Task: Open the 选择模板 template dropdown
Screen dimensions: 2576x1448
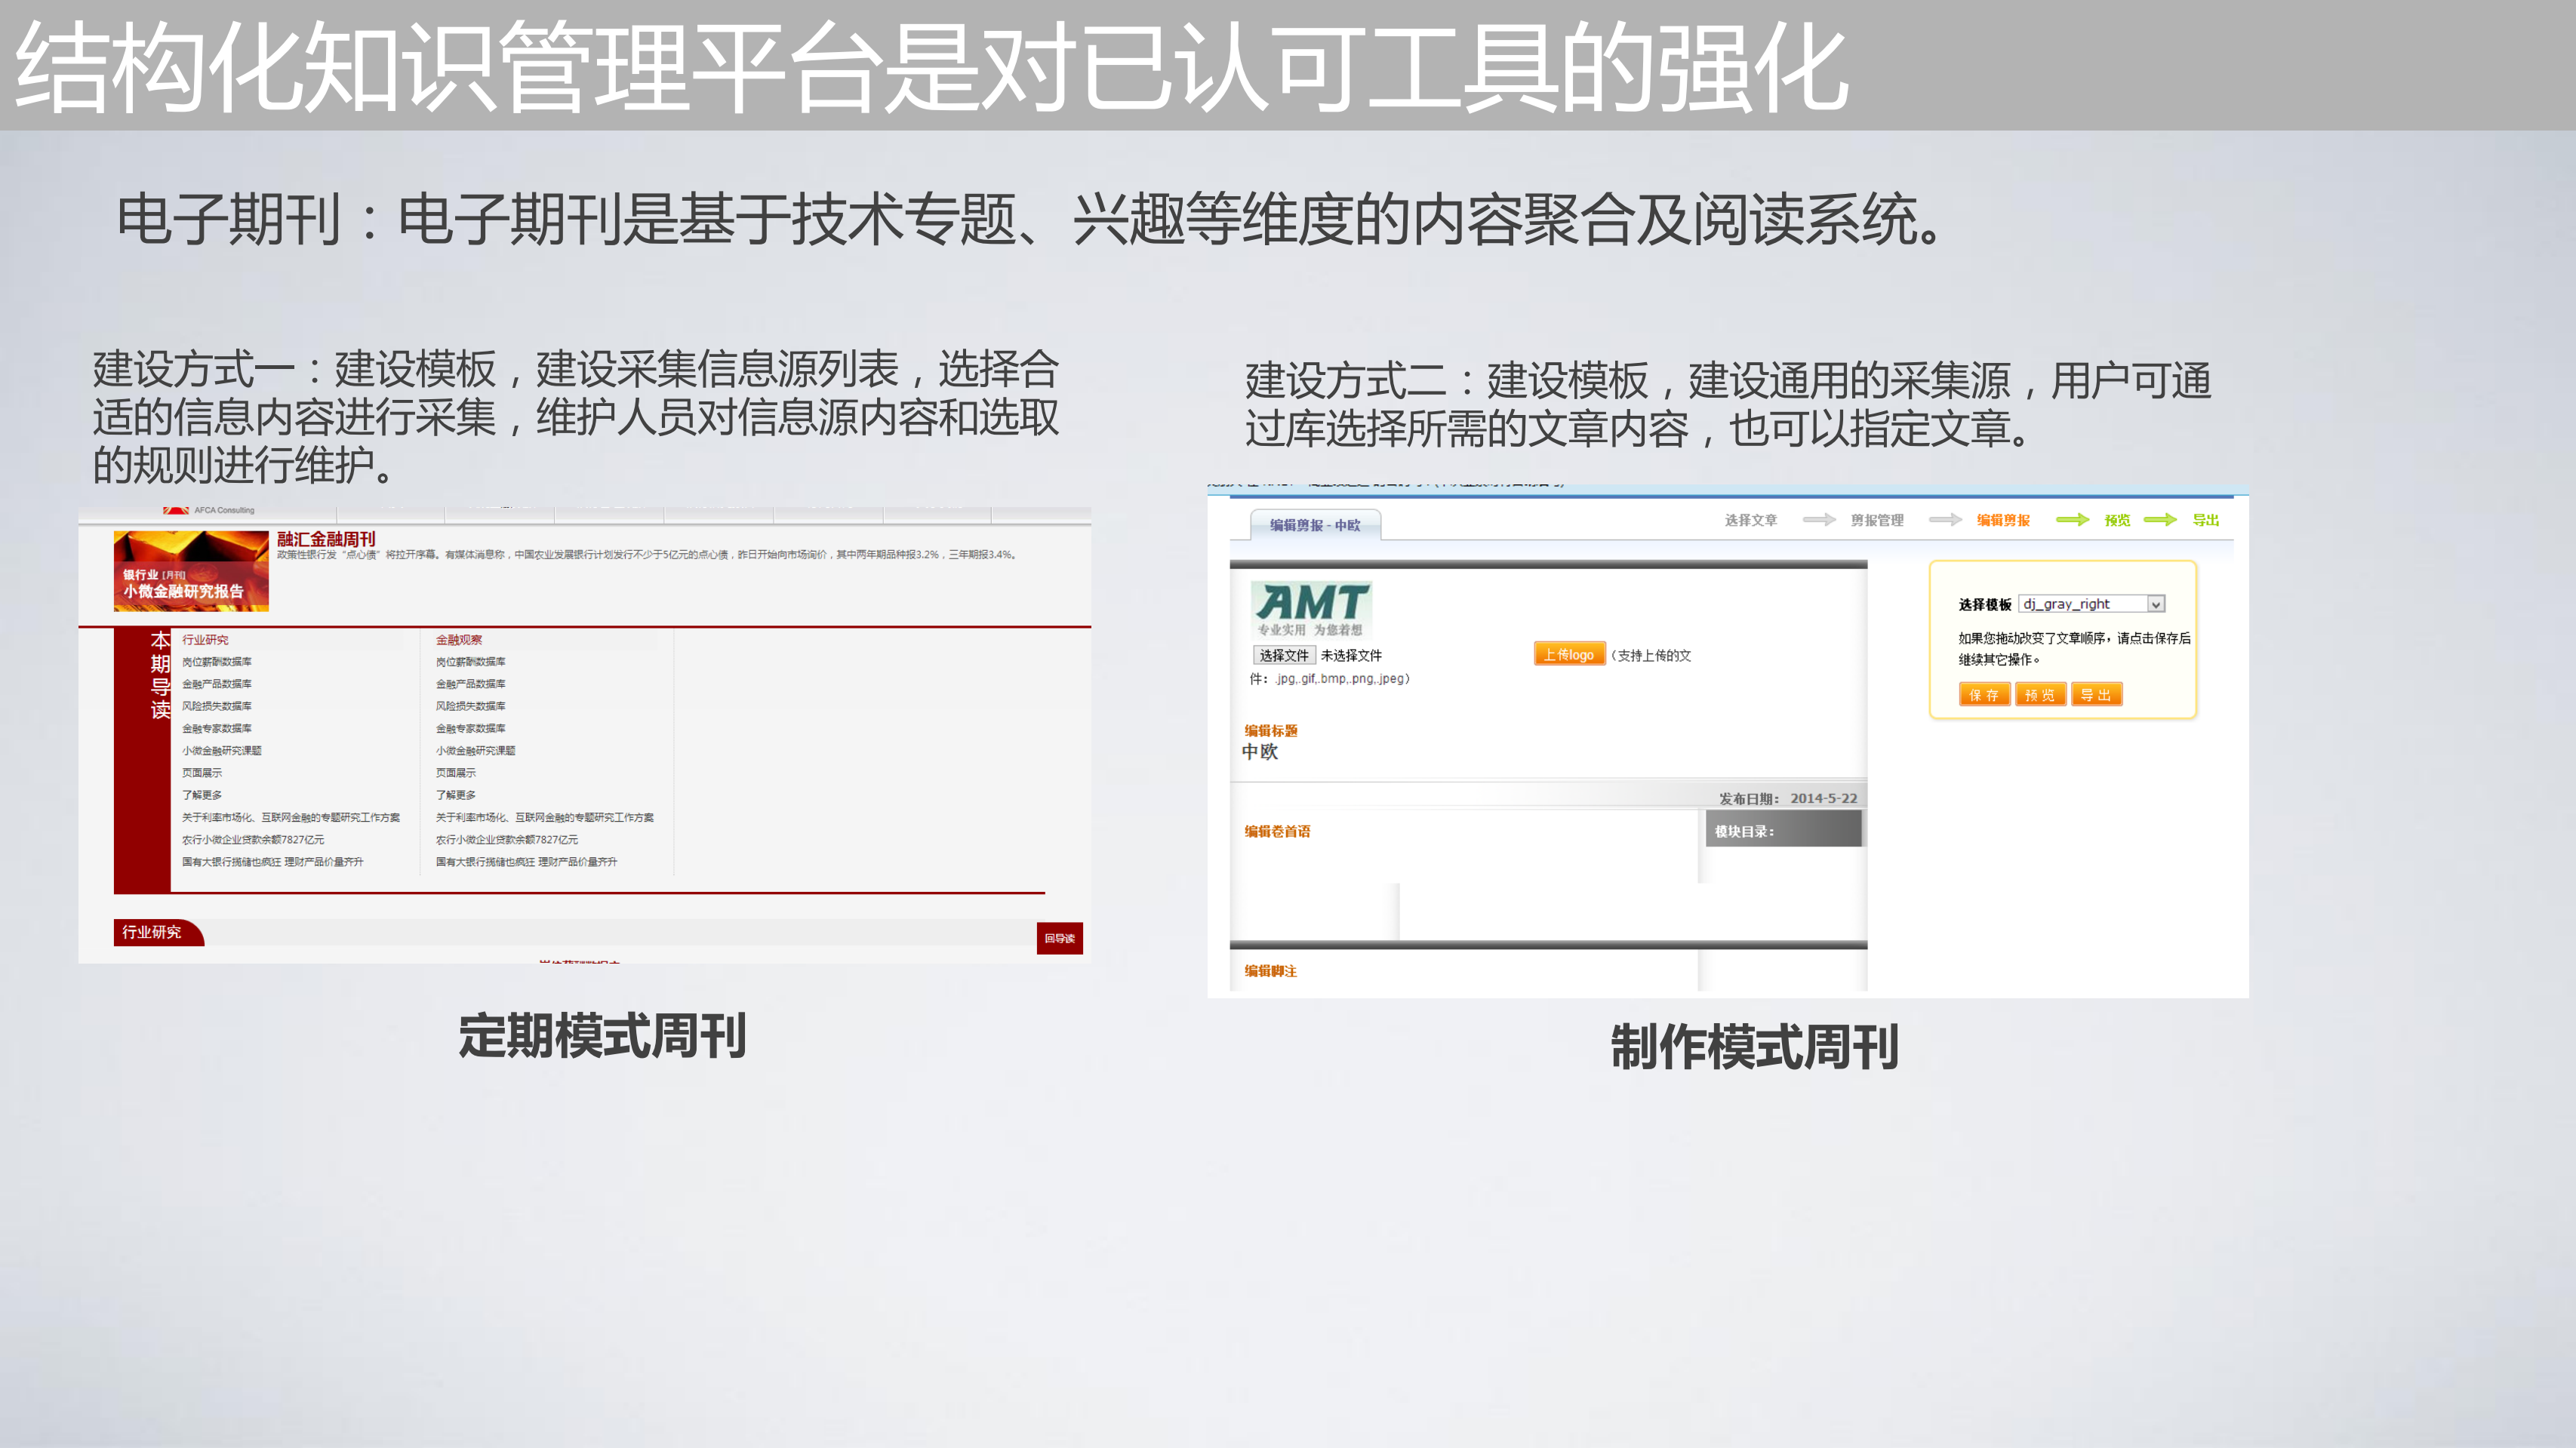Action: coord(2090,603)
